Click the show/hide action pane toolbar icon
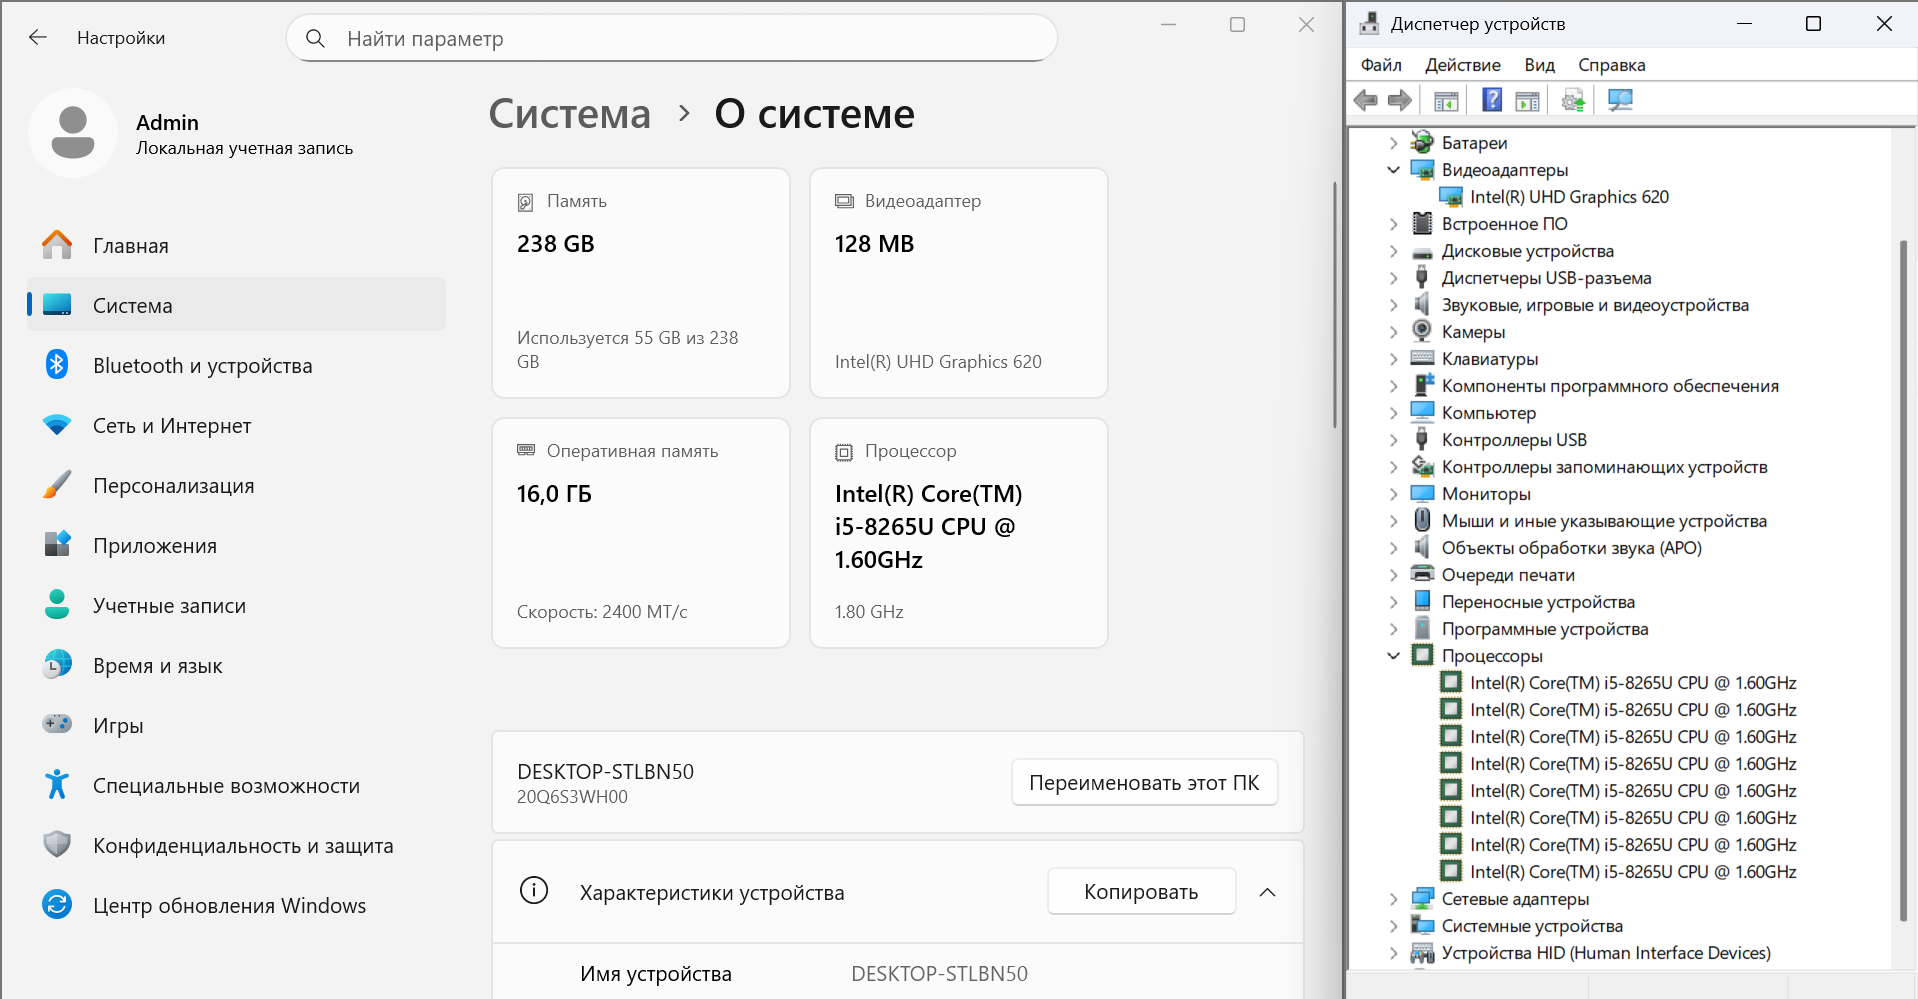The width and height of the screenshot is (1918, 999). click(x=1527, y=100)
